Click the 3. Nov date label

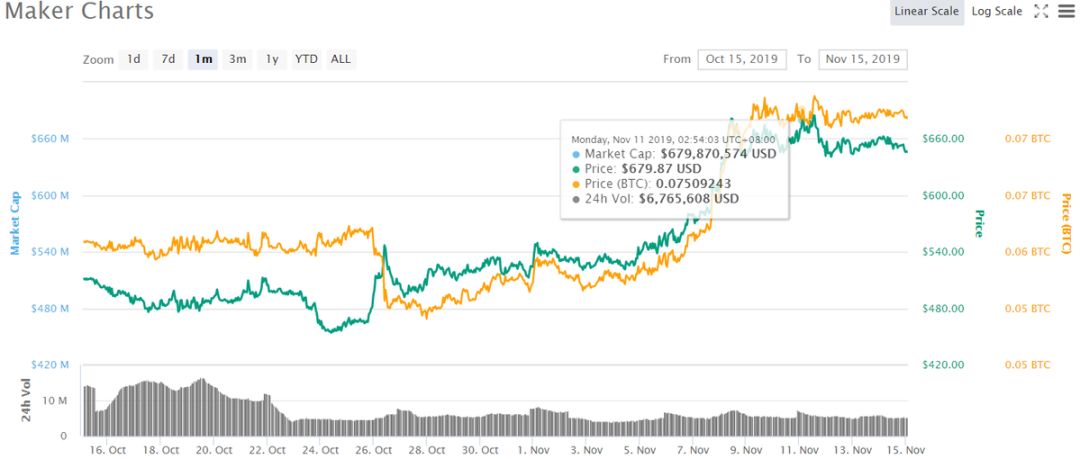[589, 450]
